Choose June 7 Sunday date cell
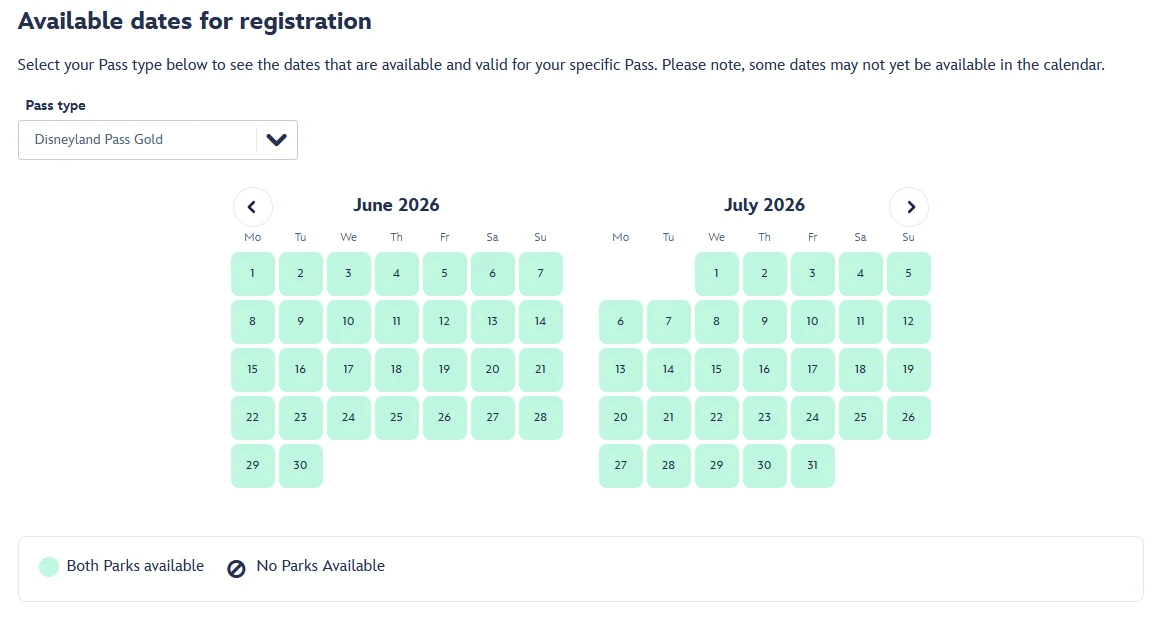This screenshot has height=618, width=1160. pyautogui.click(x=541, y=274)
